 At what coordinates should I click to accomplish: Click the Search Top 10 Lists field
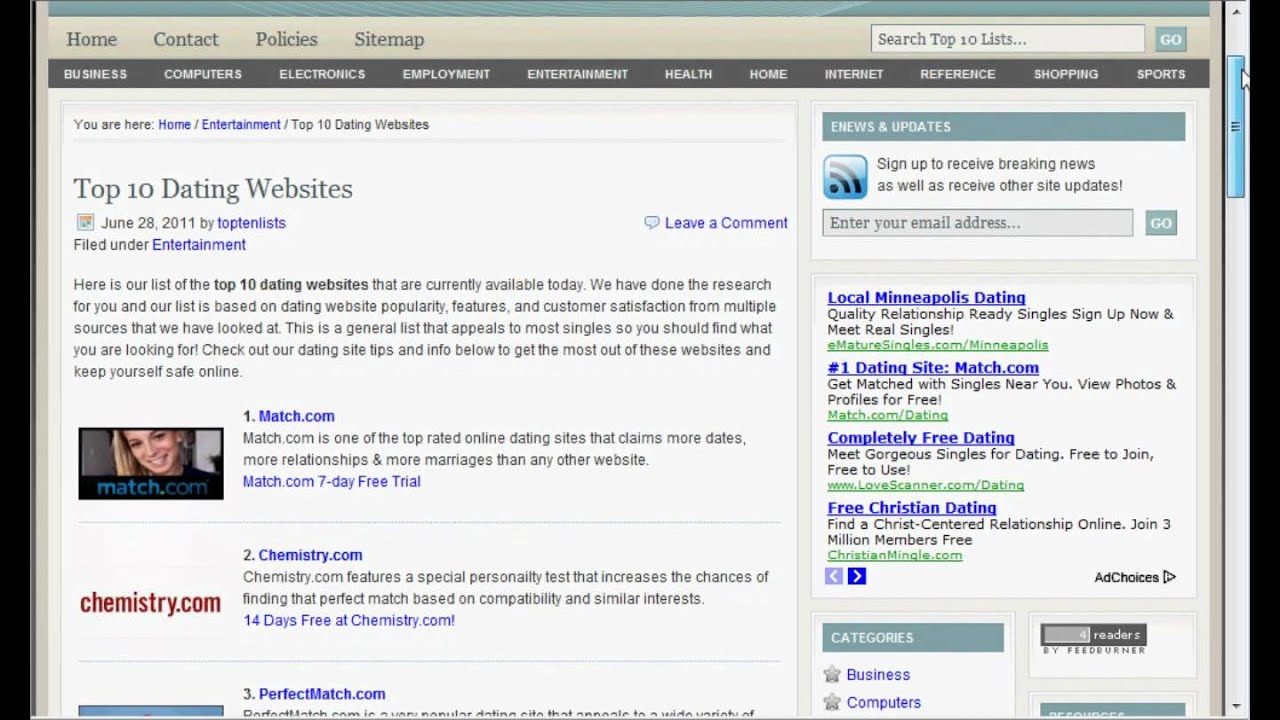(x=1008, y=39)
